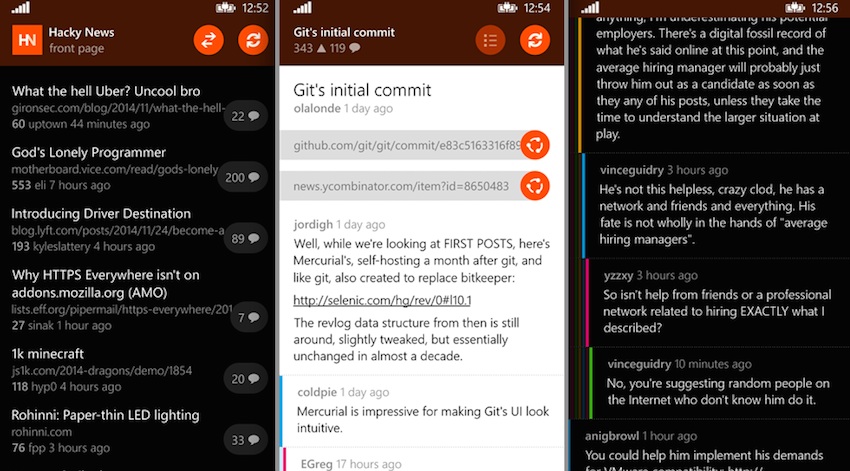Tap comment 'No, you're suggesting random people'
Image resolution: width=850 pixels, height=471 pixels.
click(x=718, y=391)
